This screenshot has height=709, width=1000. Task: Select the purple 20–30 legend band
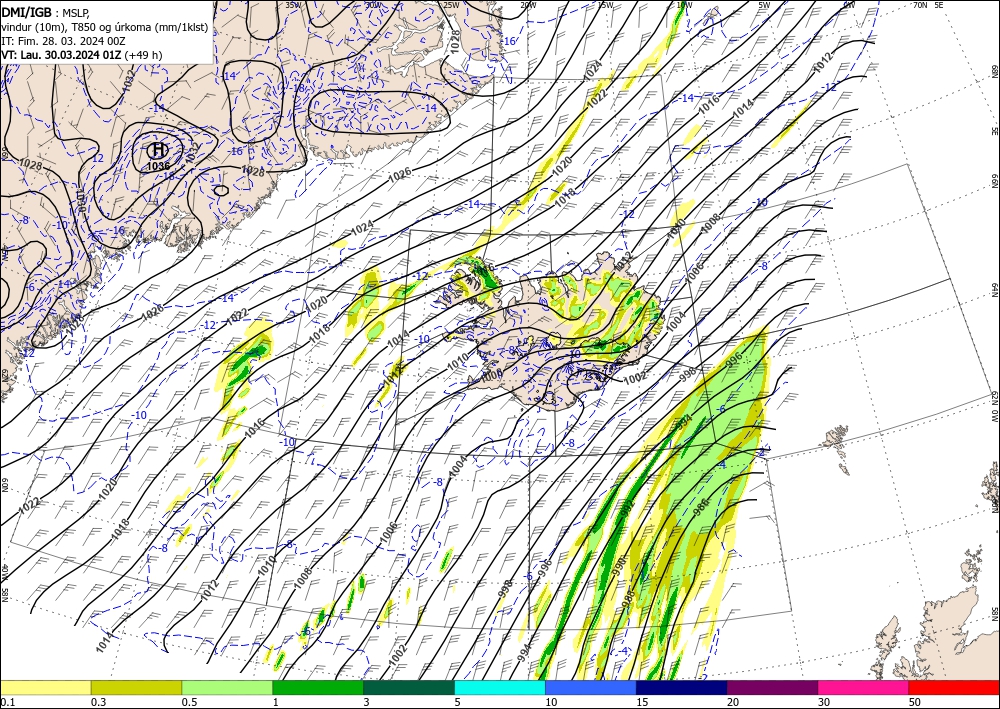[x=772, y=687]
